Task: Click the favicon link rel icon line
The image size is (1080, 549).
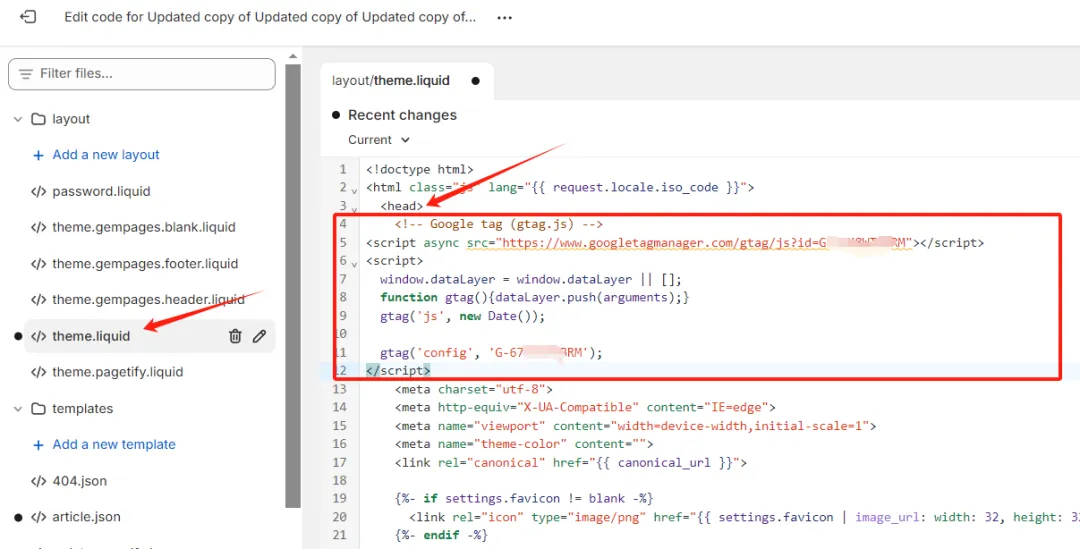Action: pos(744,517)
